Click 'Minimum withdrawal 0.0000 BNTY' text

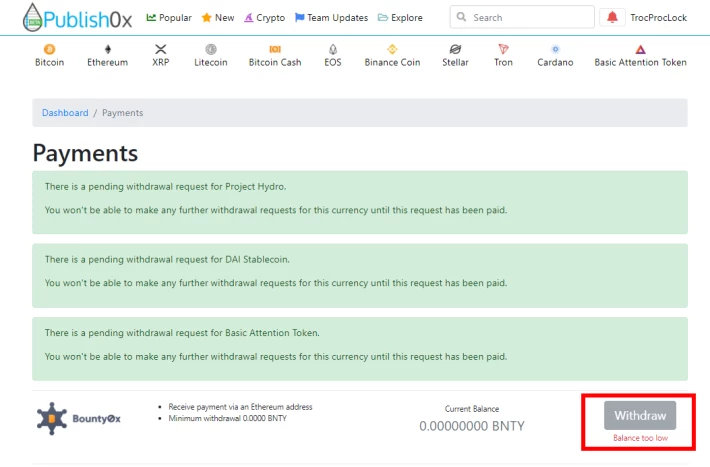coord(227,418)
